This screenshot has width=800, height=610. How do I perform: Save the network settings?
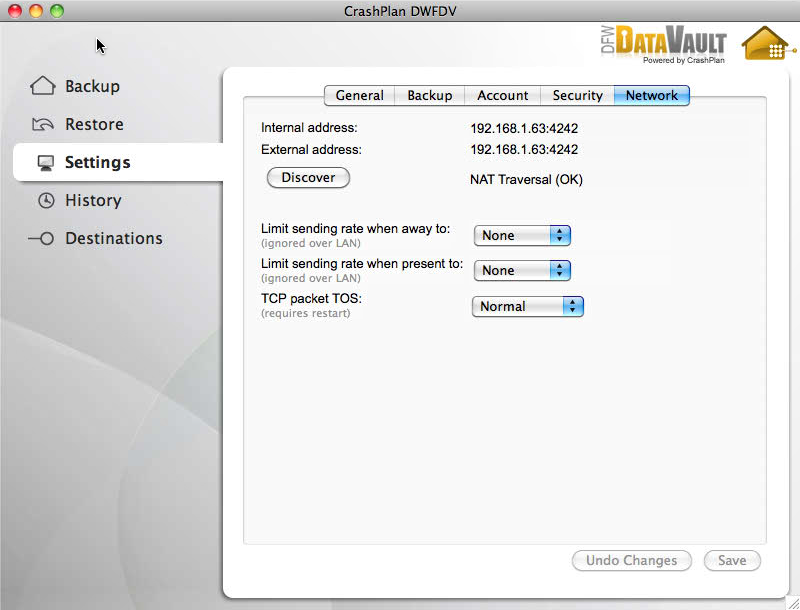(x=732, y=561)
